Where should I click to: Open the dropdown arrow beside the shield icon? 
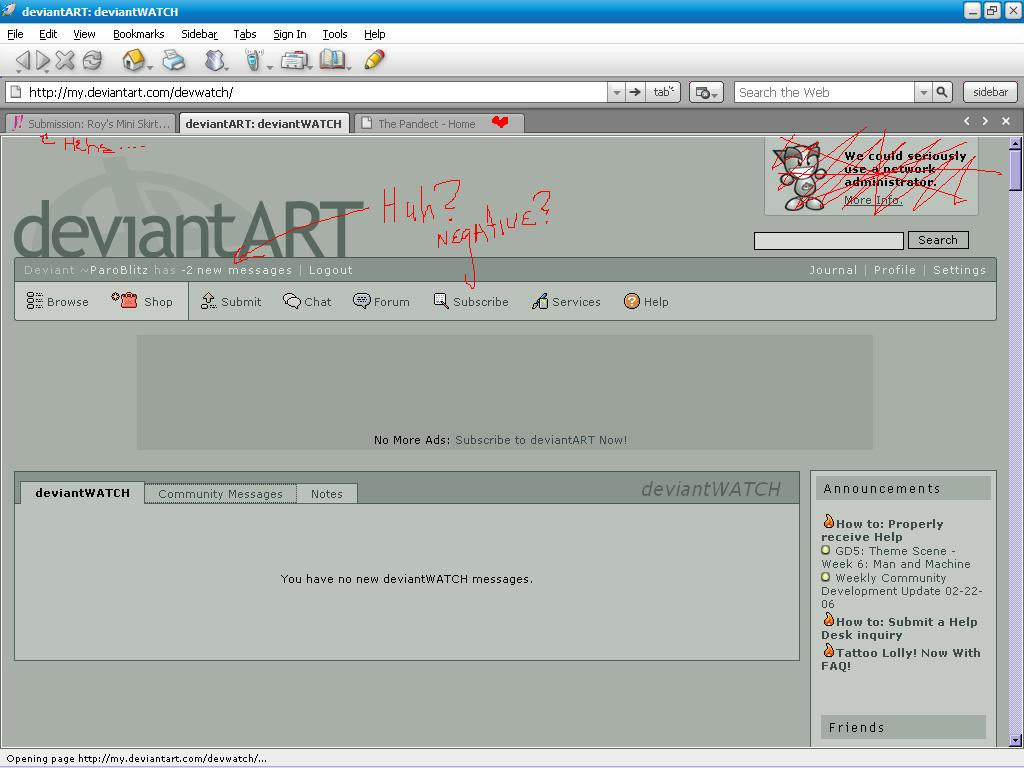tap(226, 67)
